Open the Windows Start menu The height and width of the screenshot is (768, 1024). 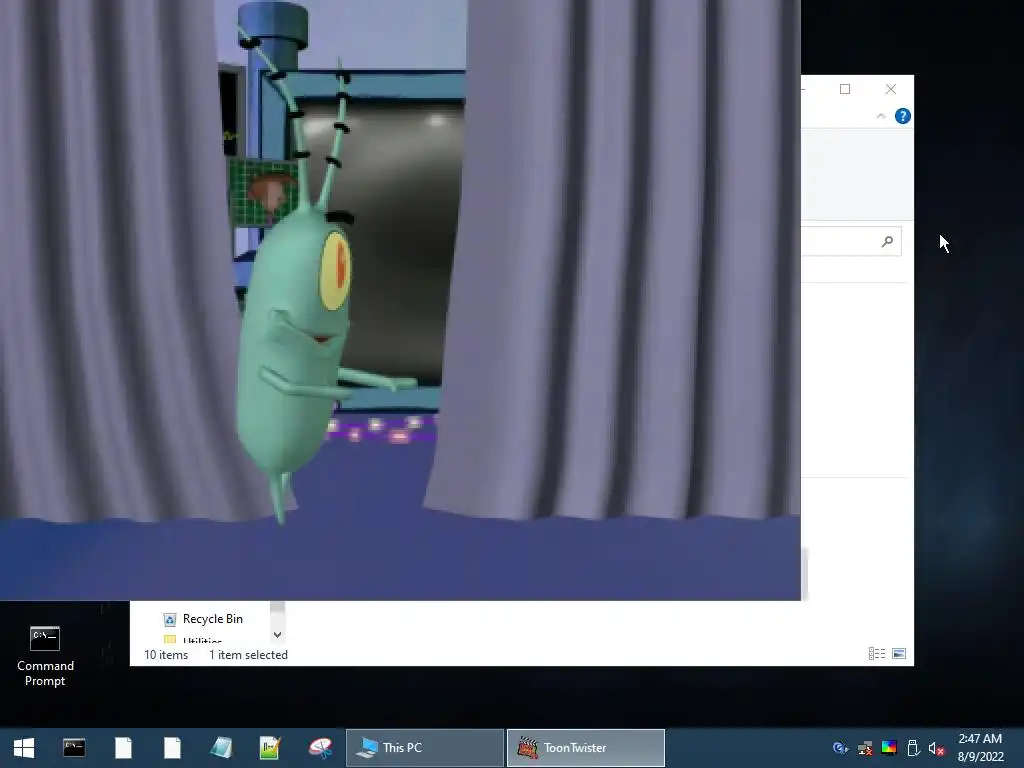coord(24,748)
